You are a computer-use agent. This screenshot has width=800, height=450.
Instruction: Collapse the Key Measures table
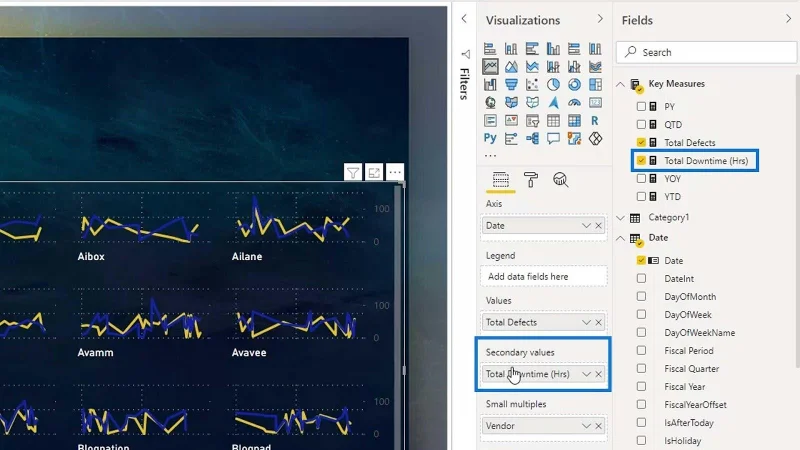pos(620,84)
